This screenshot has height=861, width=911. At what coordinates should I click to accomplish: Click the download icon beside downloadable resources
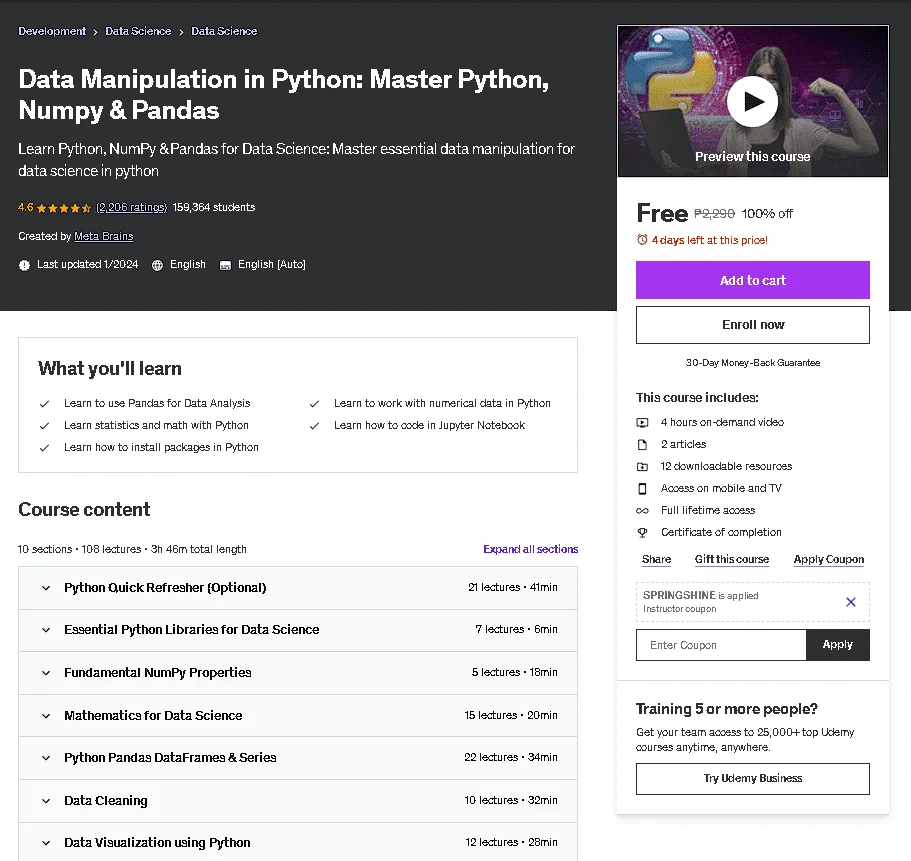[x=642, y=467]
